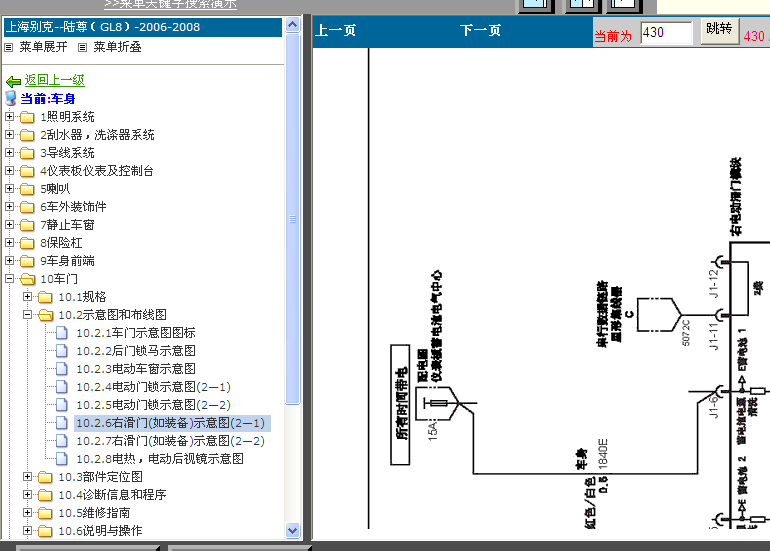The image size is (770, 551).
Task: Click the 跳转 jump button
Action: point(719,31)
